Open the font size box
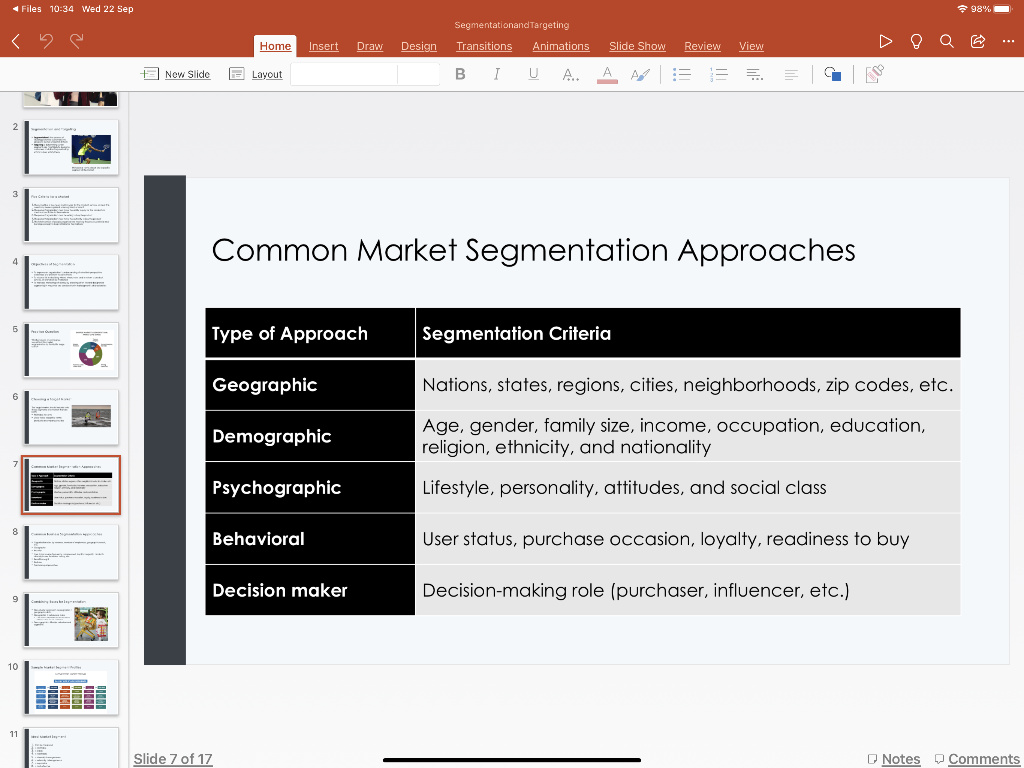The width and height of the screenshot is (1024, 768). point(418,74)
